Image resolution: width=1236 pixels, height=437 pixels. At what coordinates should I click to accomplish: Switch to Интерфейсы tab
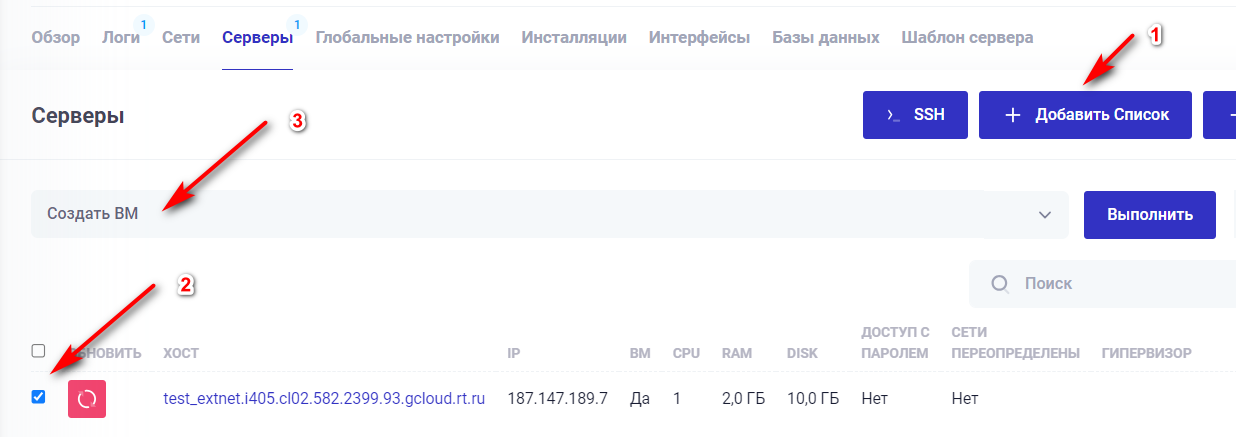699,37
